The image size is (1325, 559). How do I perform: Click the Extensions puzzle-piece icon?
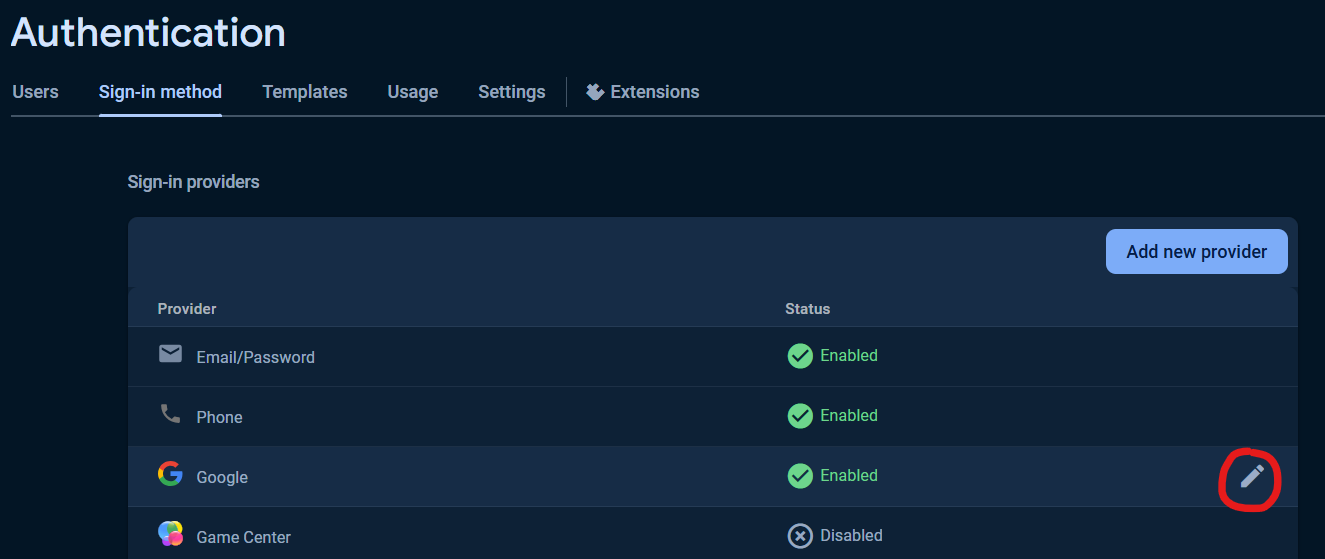595,92
